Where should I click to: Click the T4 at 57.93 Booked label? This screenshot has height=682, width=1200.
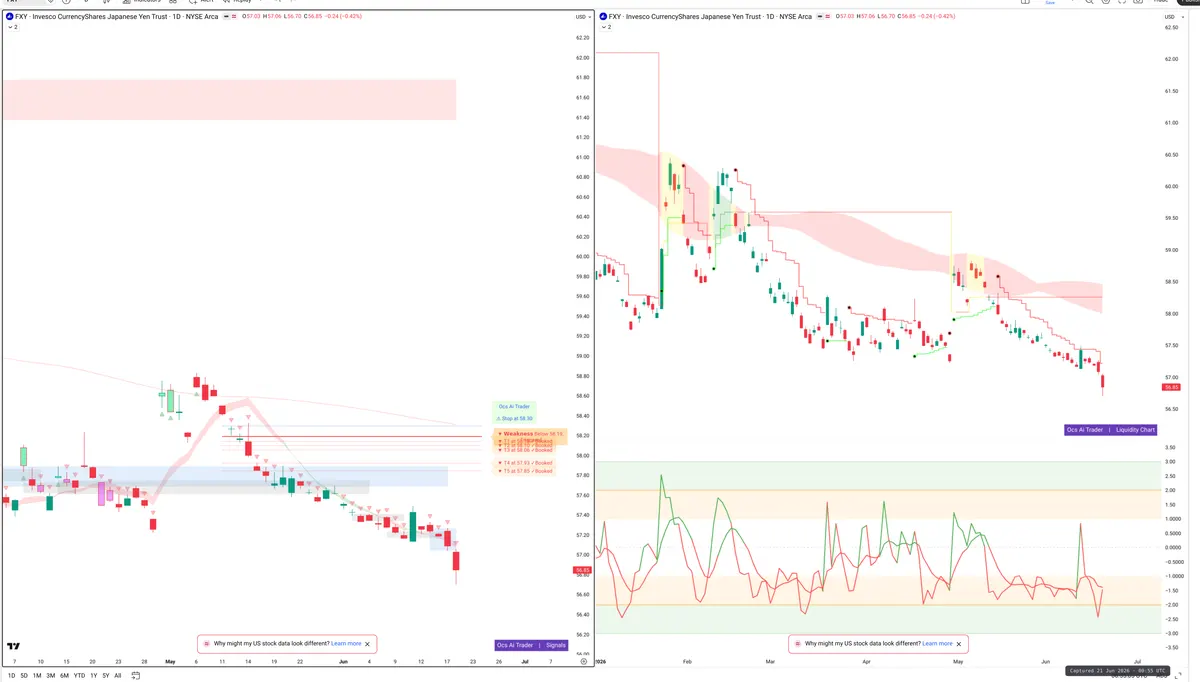click(525, 463)
